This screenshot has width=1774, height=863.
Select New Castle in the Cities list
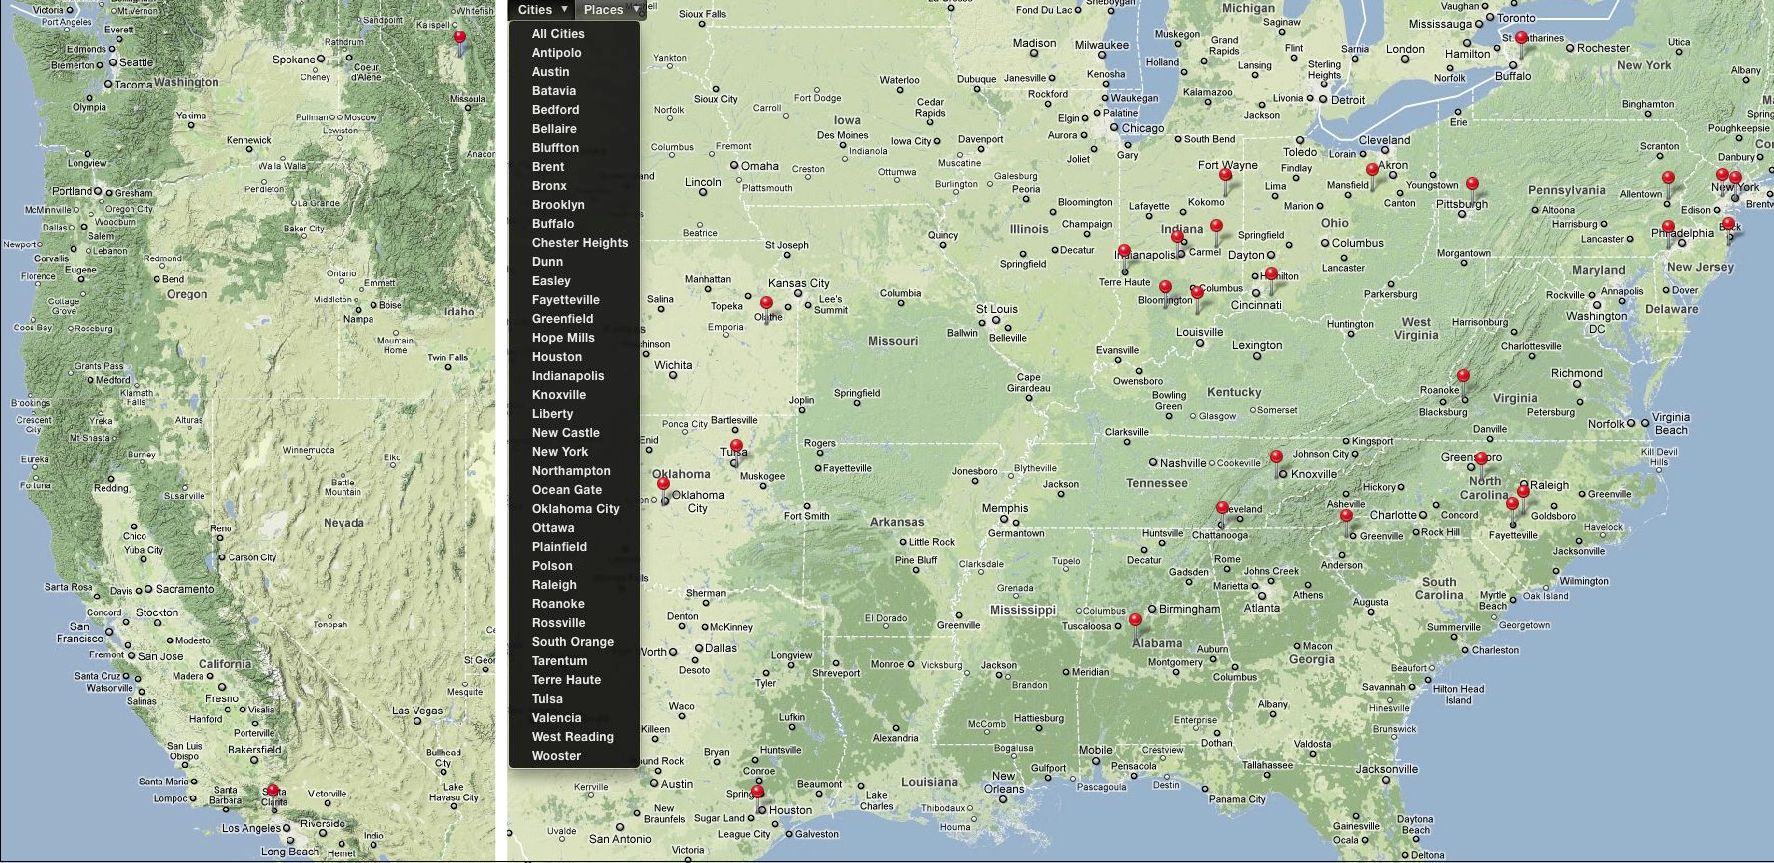click(566, 433)
